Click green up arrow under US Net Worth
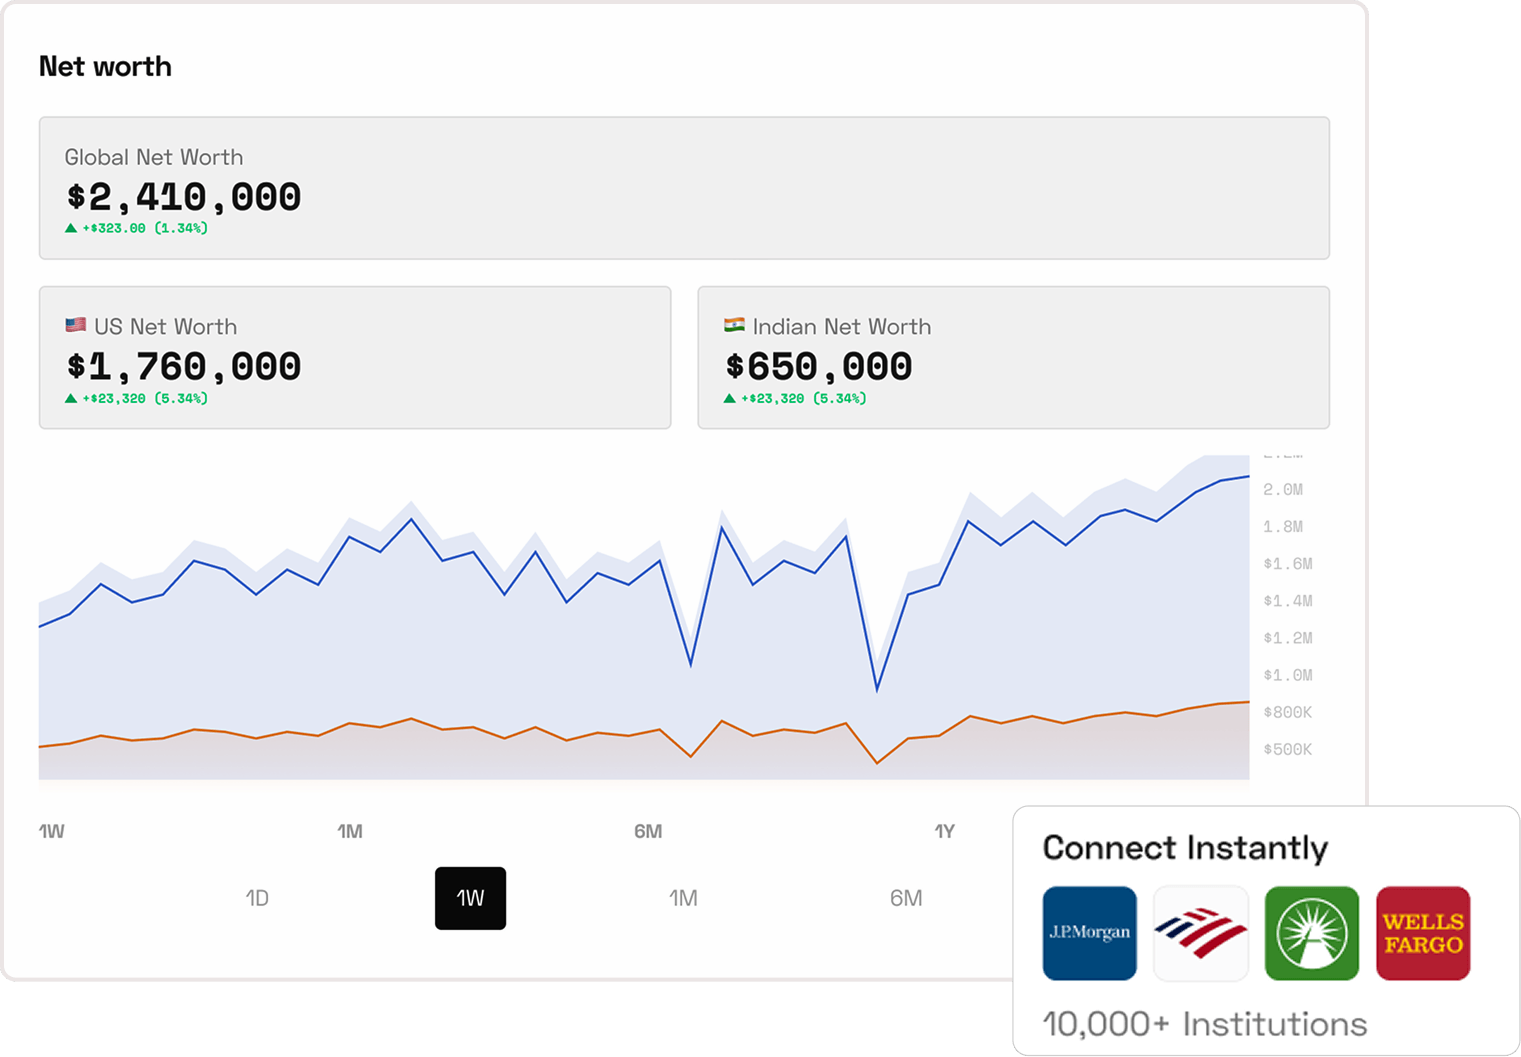 (71, 398)
